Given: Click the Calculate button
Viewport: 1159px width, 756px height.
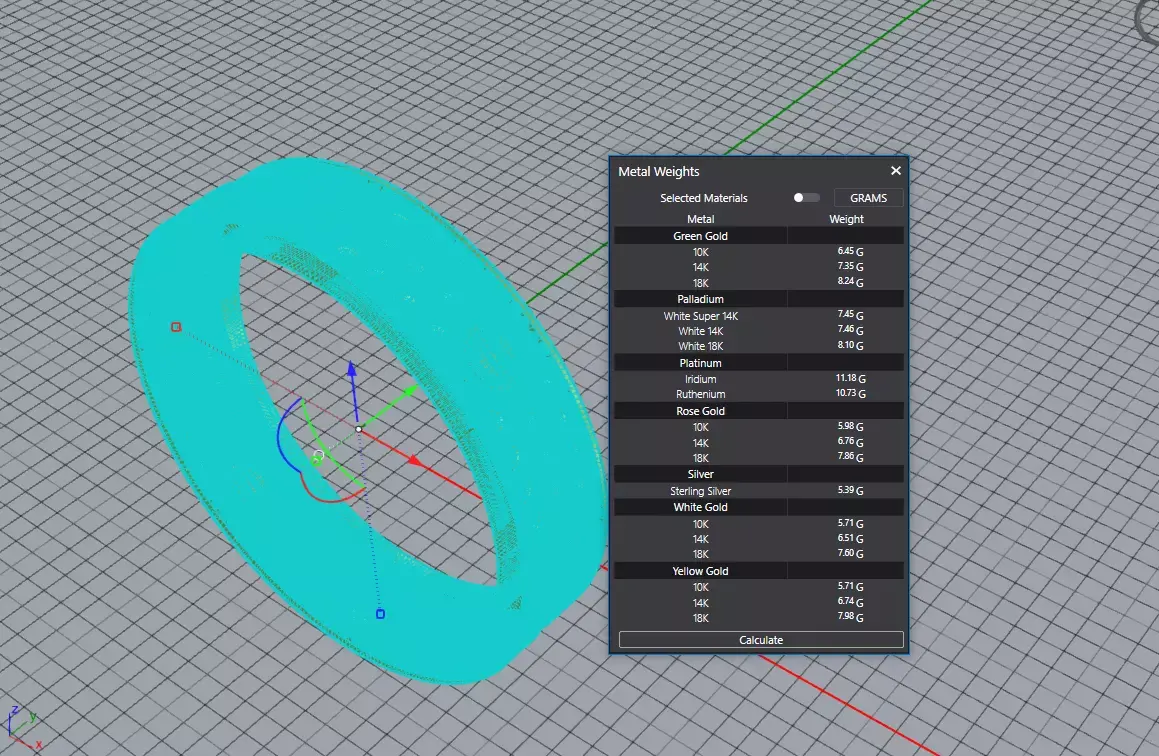Looking at the screenshot, I should (761, 640).
